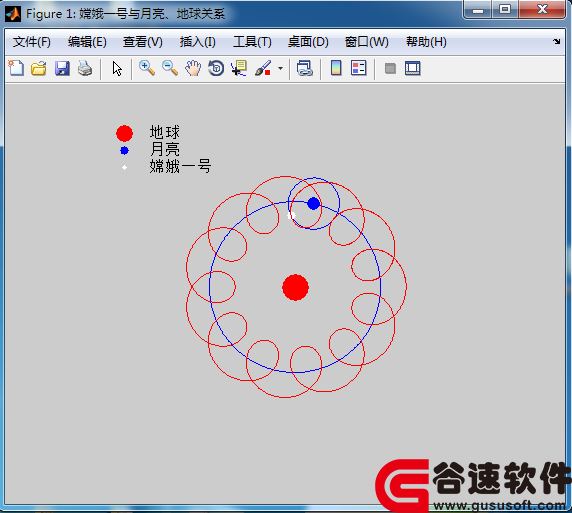Click the Link Plot icon
Viewport: 572px width, 513px height.
[x=305, y=68]
